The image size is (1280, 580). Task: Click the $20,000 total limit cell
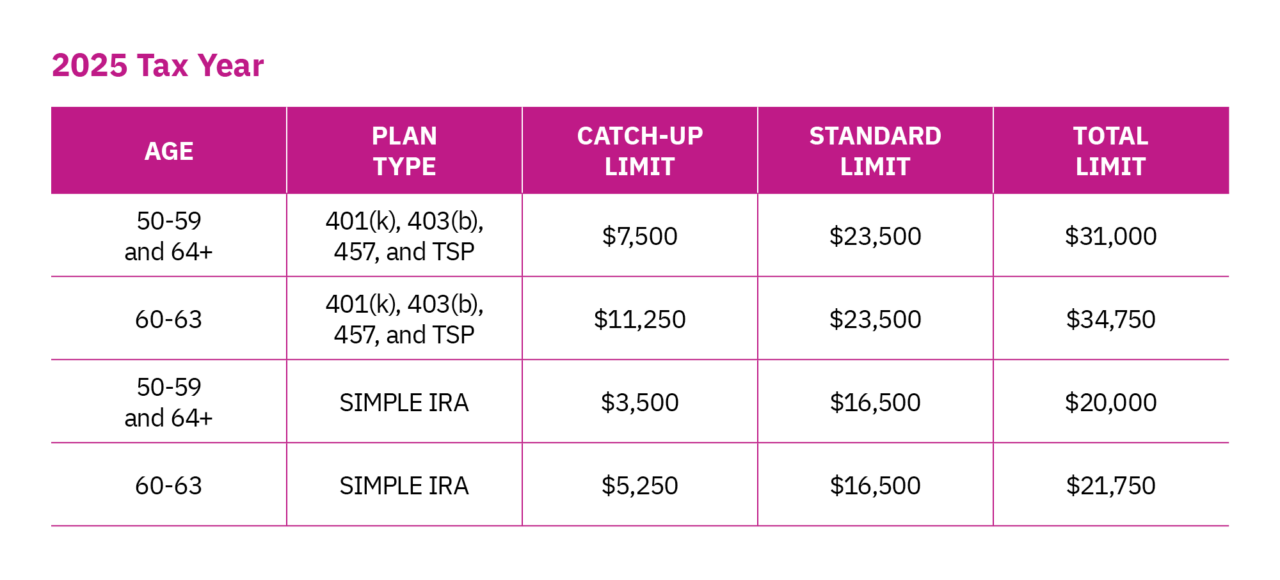[x=1111, y=402]
